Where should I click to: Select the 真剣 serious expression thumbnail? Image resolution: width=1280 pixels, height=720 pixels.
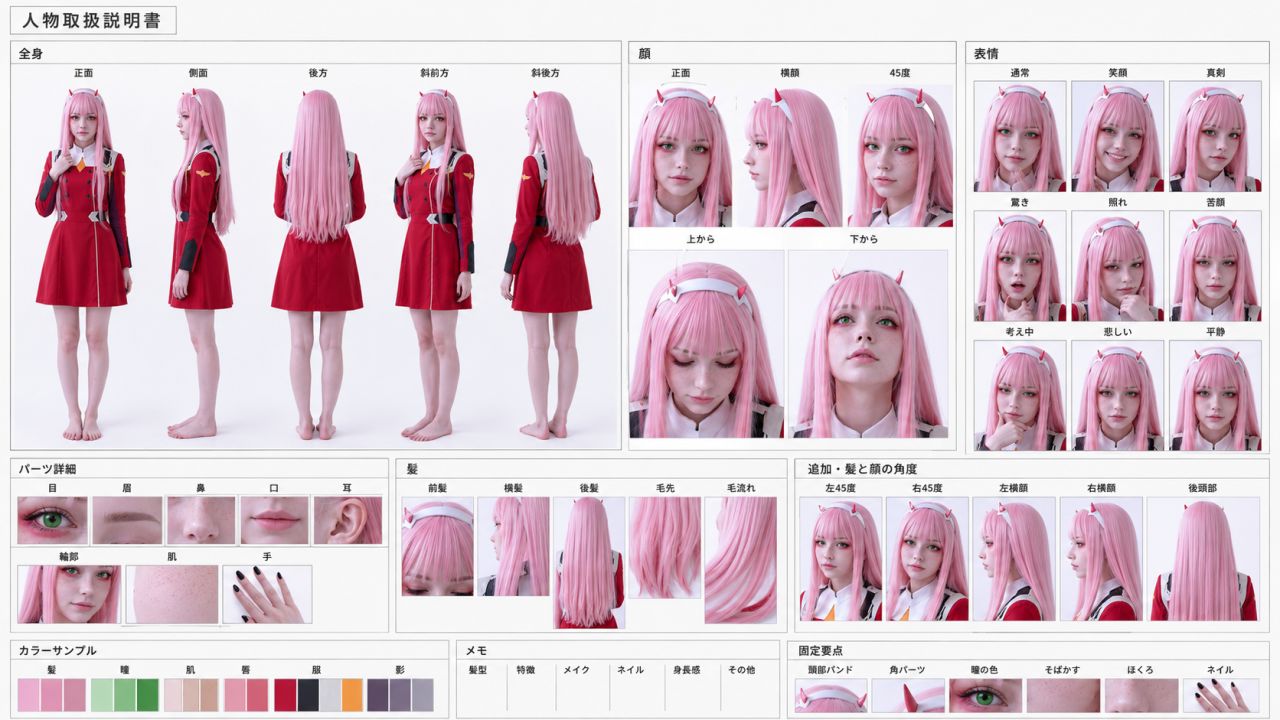pos(1215,136)
